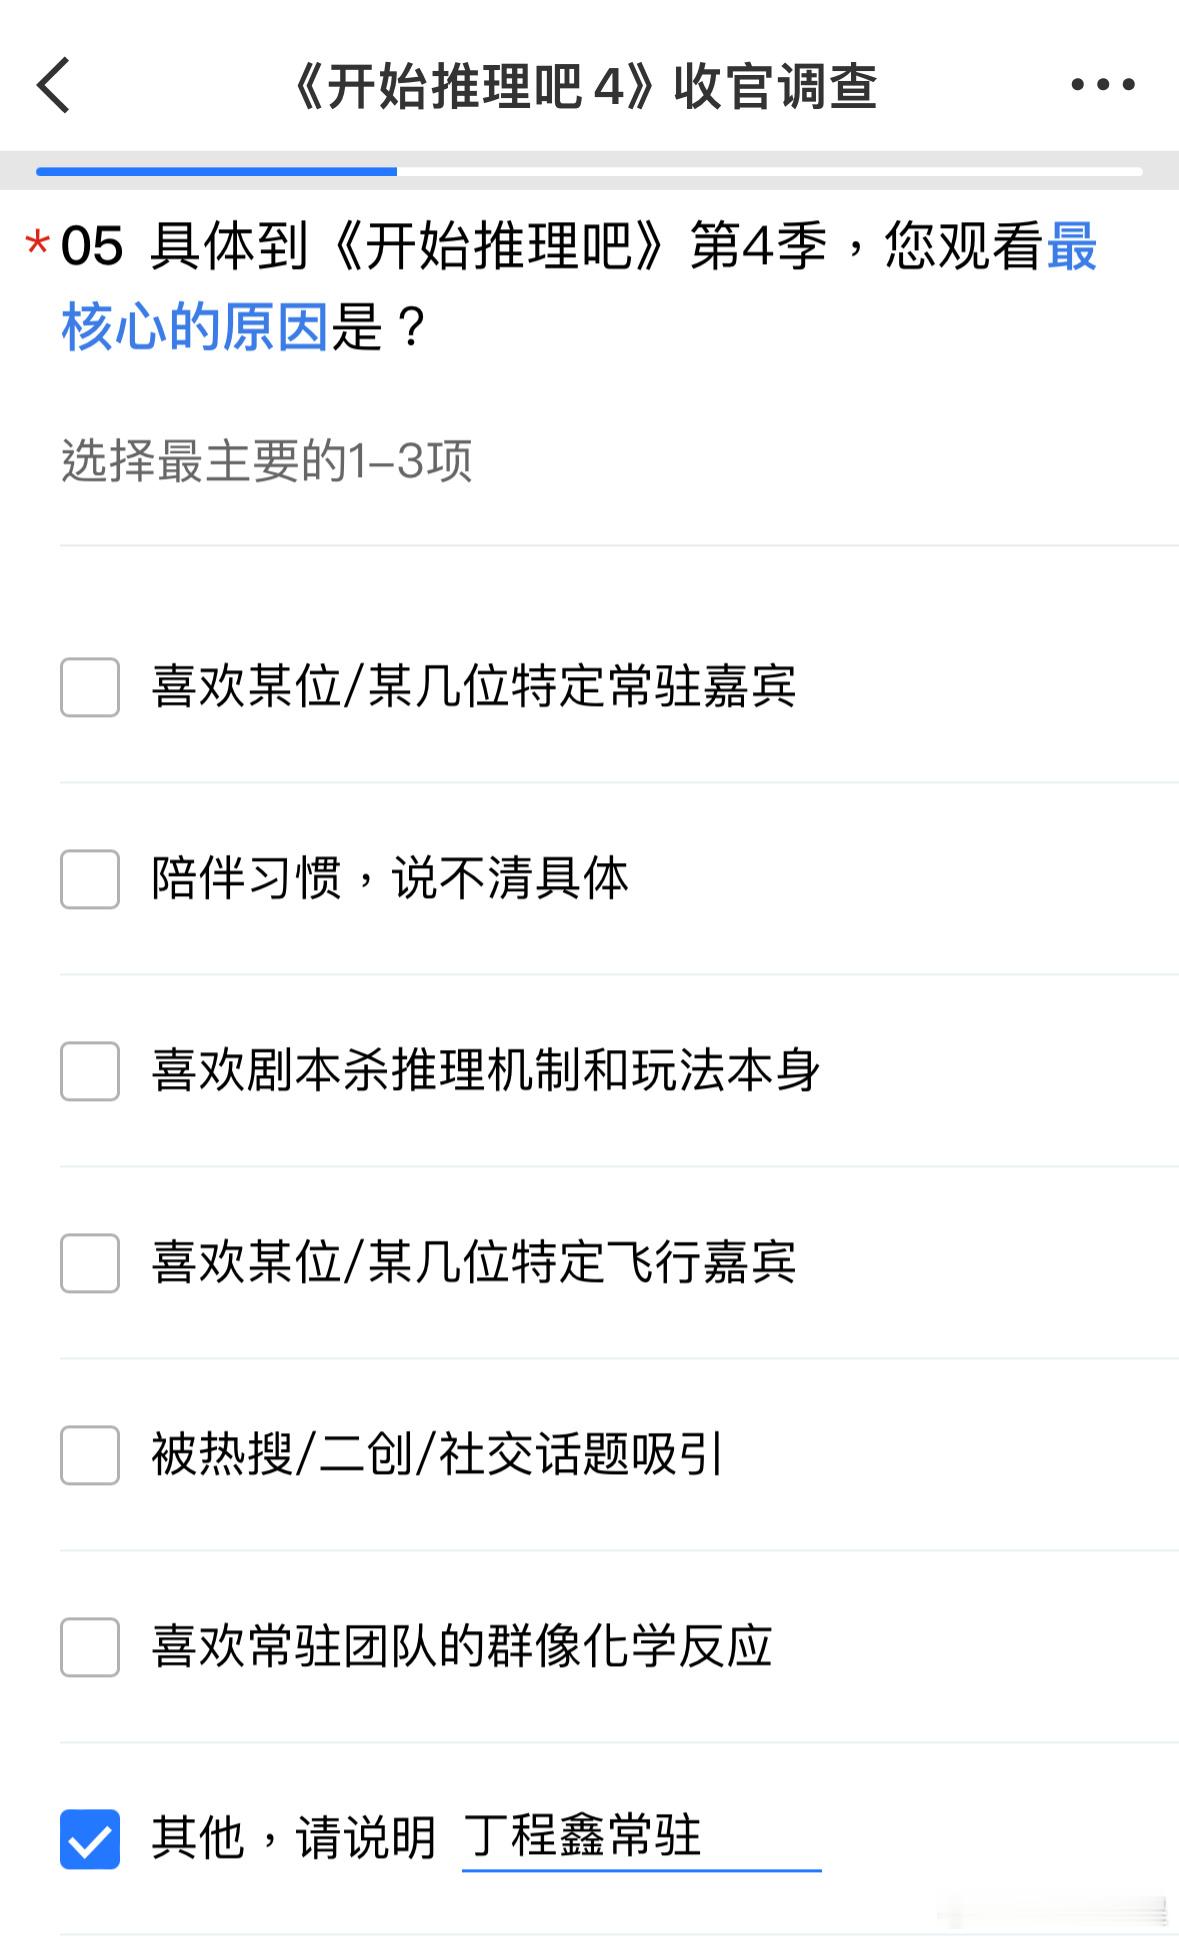Tick the 被热搜/二创/社交话题吸引 checkbox
Screen dimensions: 1179x1939
point(90,1455)
